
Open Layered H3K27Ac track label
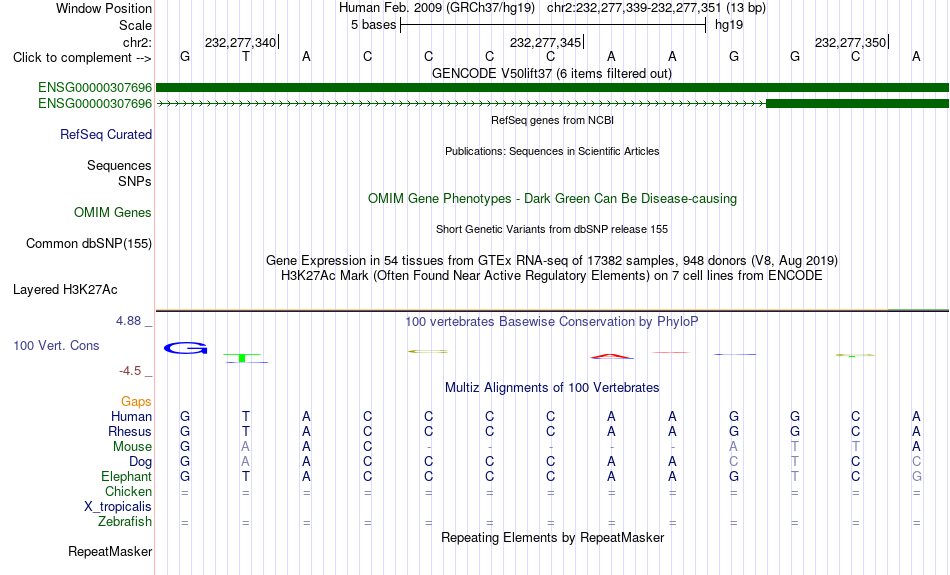65,290
